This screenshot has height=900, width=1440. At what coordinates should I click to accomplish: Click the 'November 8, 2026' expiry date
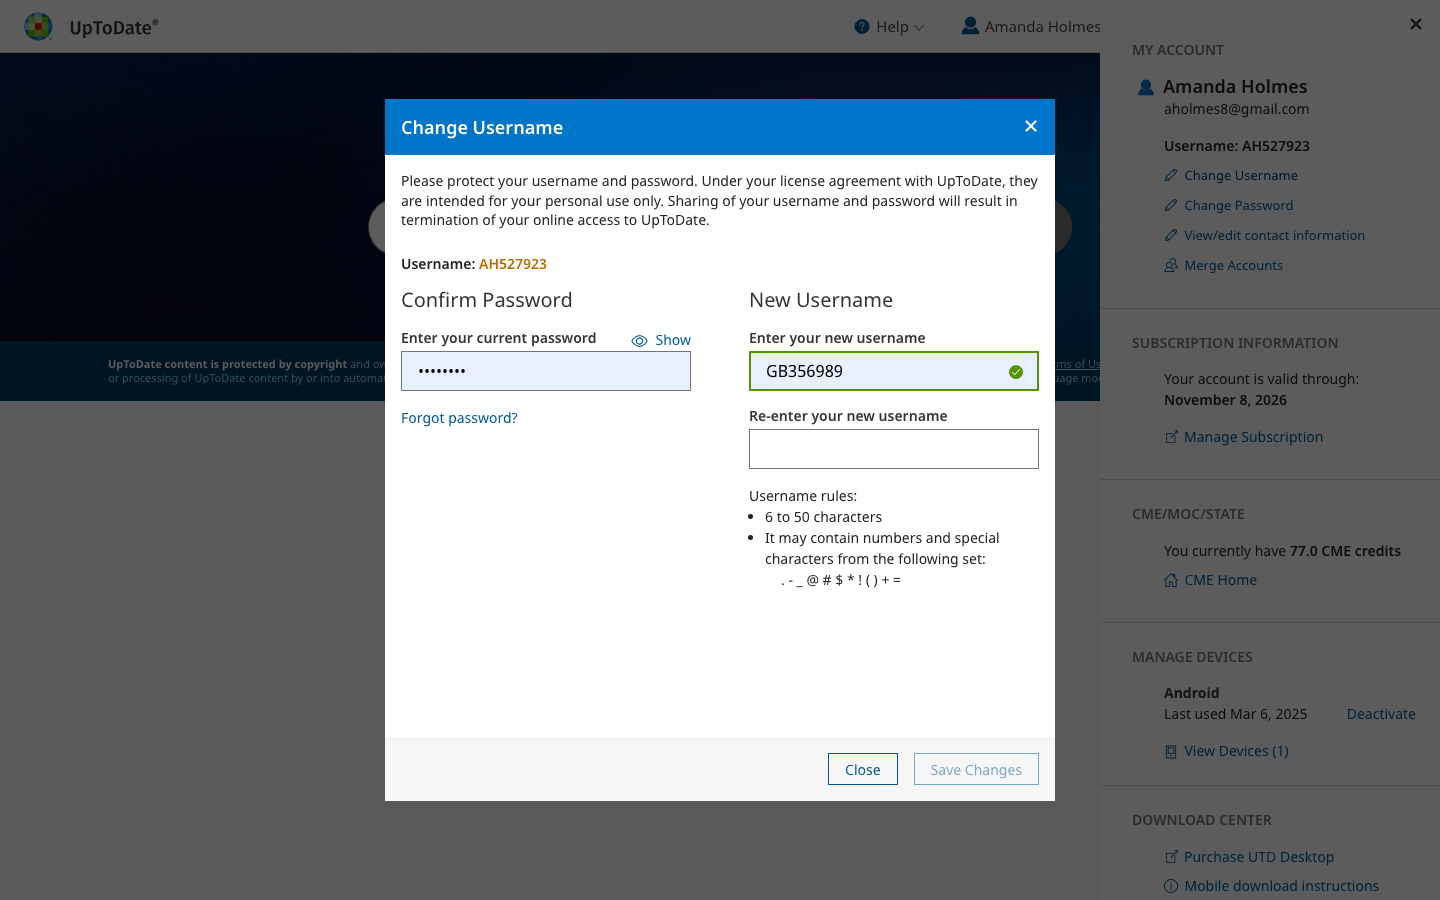(x=1225, y=400)
